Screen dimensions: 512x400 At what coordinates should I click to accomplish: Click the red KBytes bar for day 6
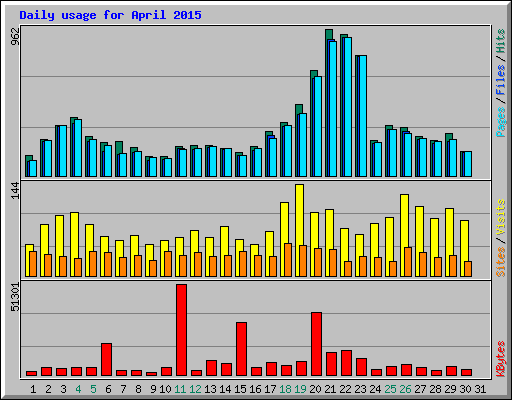coord(107,359)
